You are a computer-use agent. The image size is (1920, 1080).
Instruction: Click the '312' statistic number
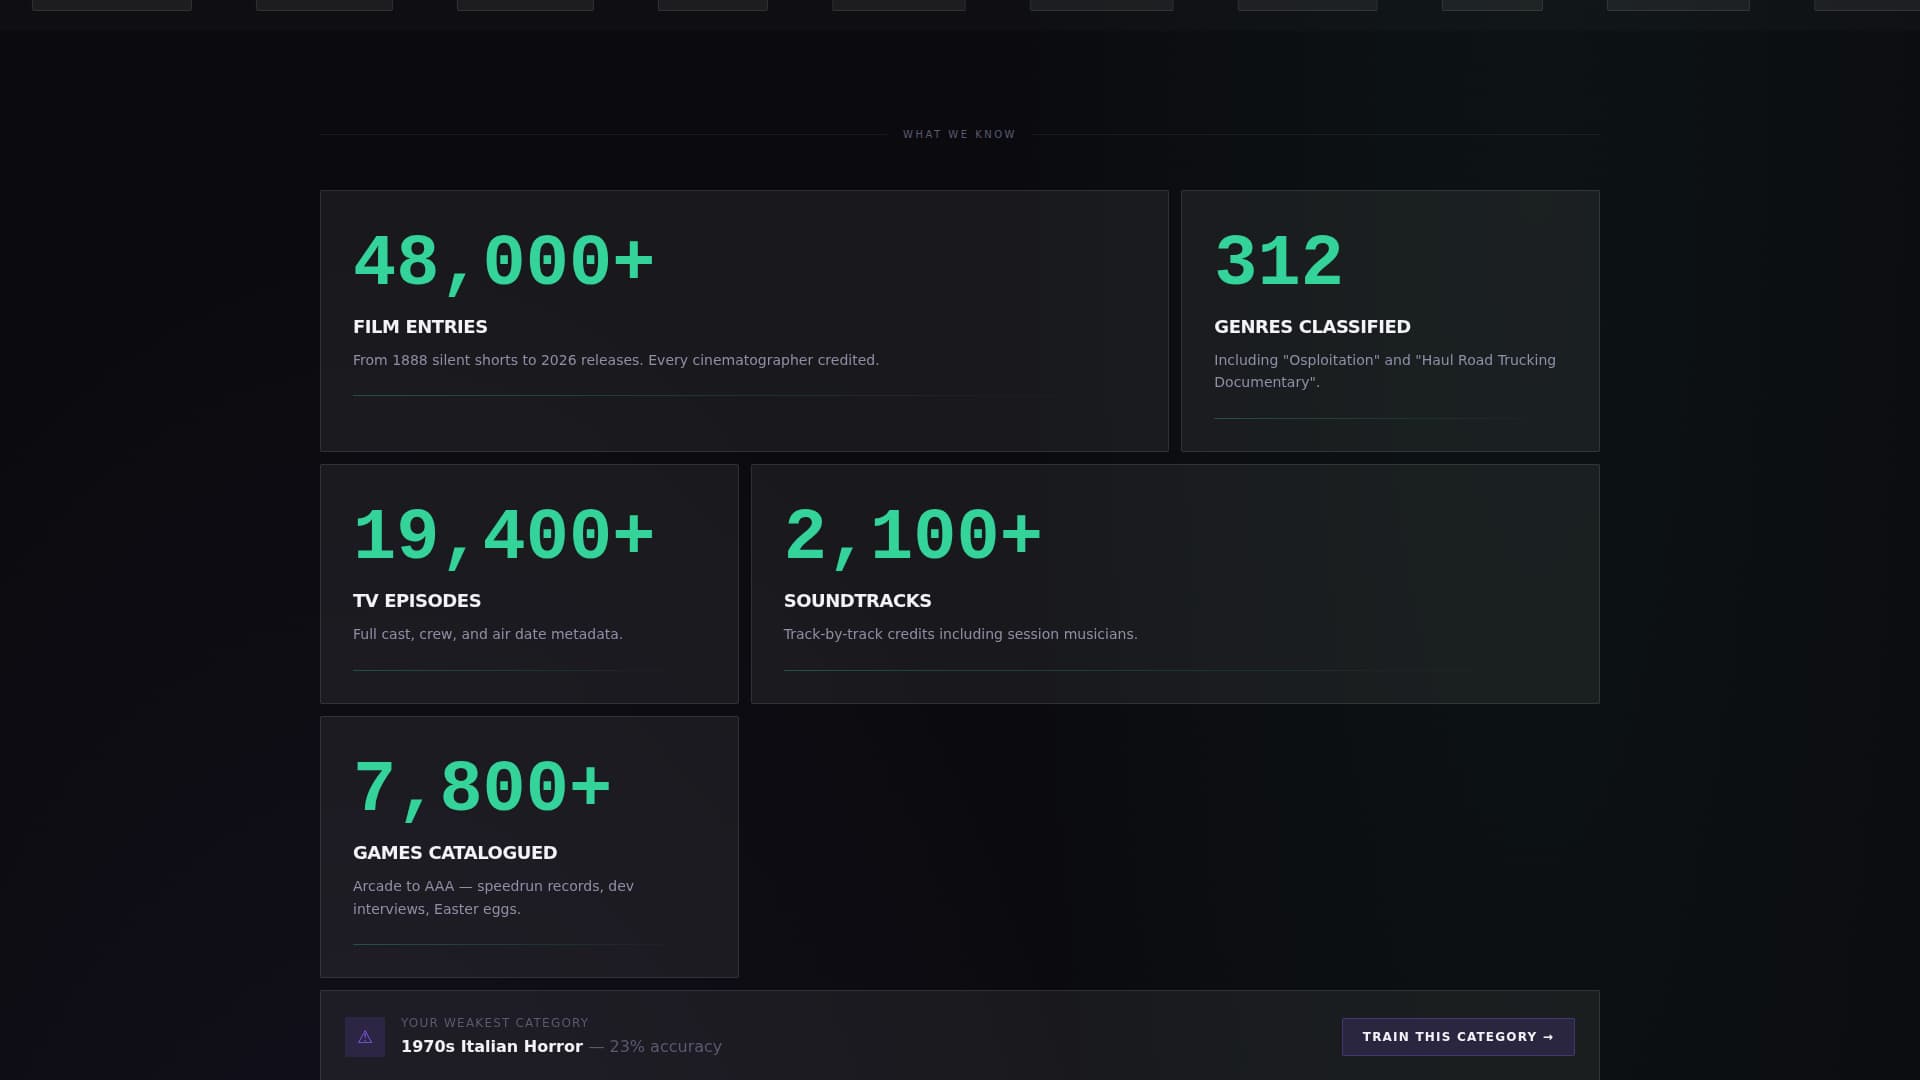[1278, 262]
